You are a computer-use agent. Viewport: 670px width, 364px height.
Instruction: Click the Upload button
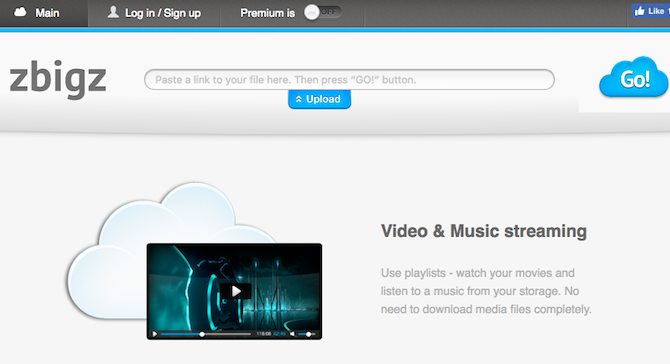click(x=319, y=99)
